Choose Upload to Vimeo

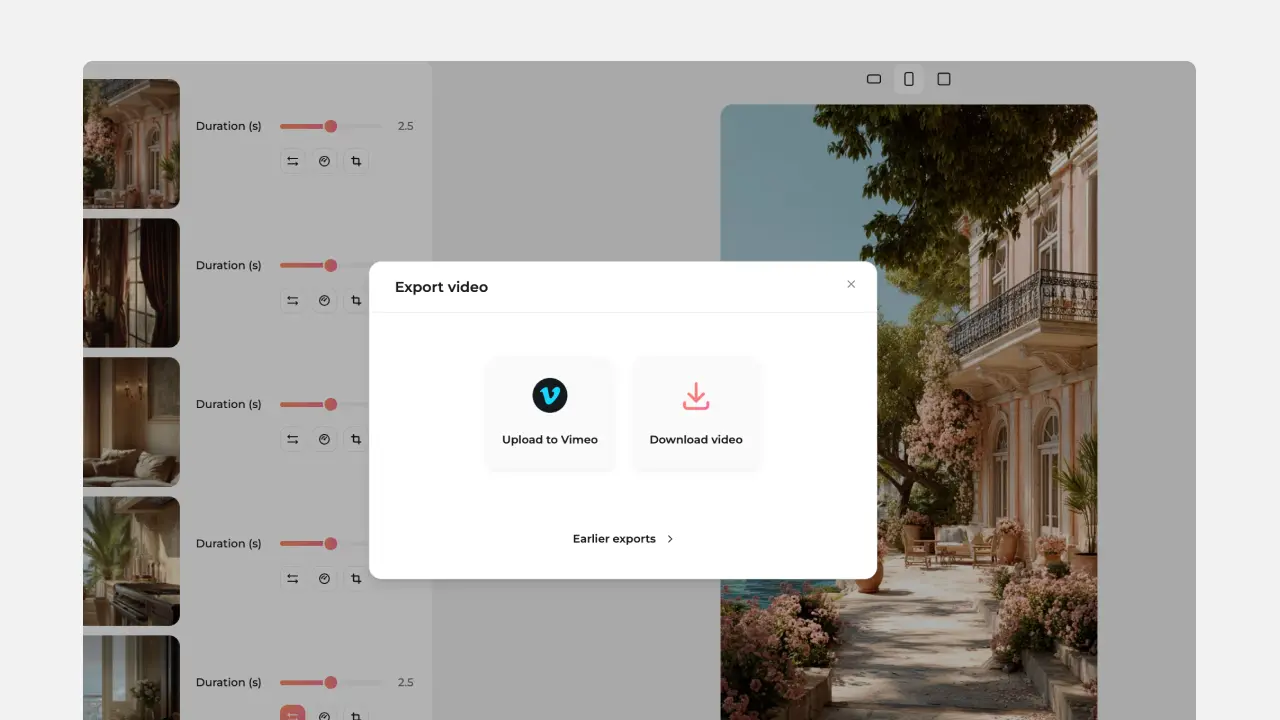coord(550,413)
